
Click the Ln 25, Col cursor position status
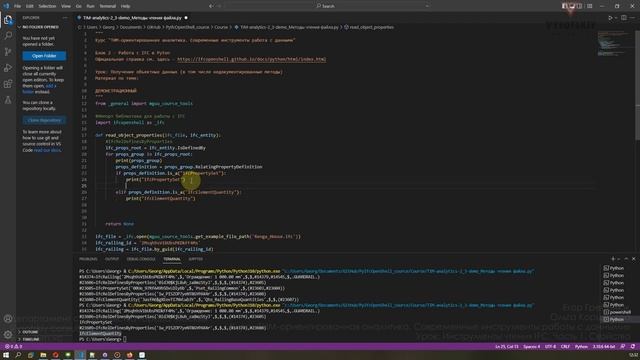507,347
